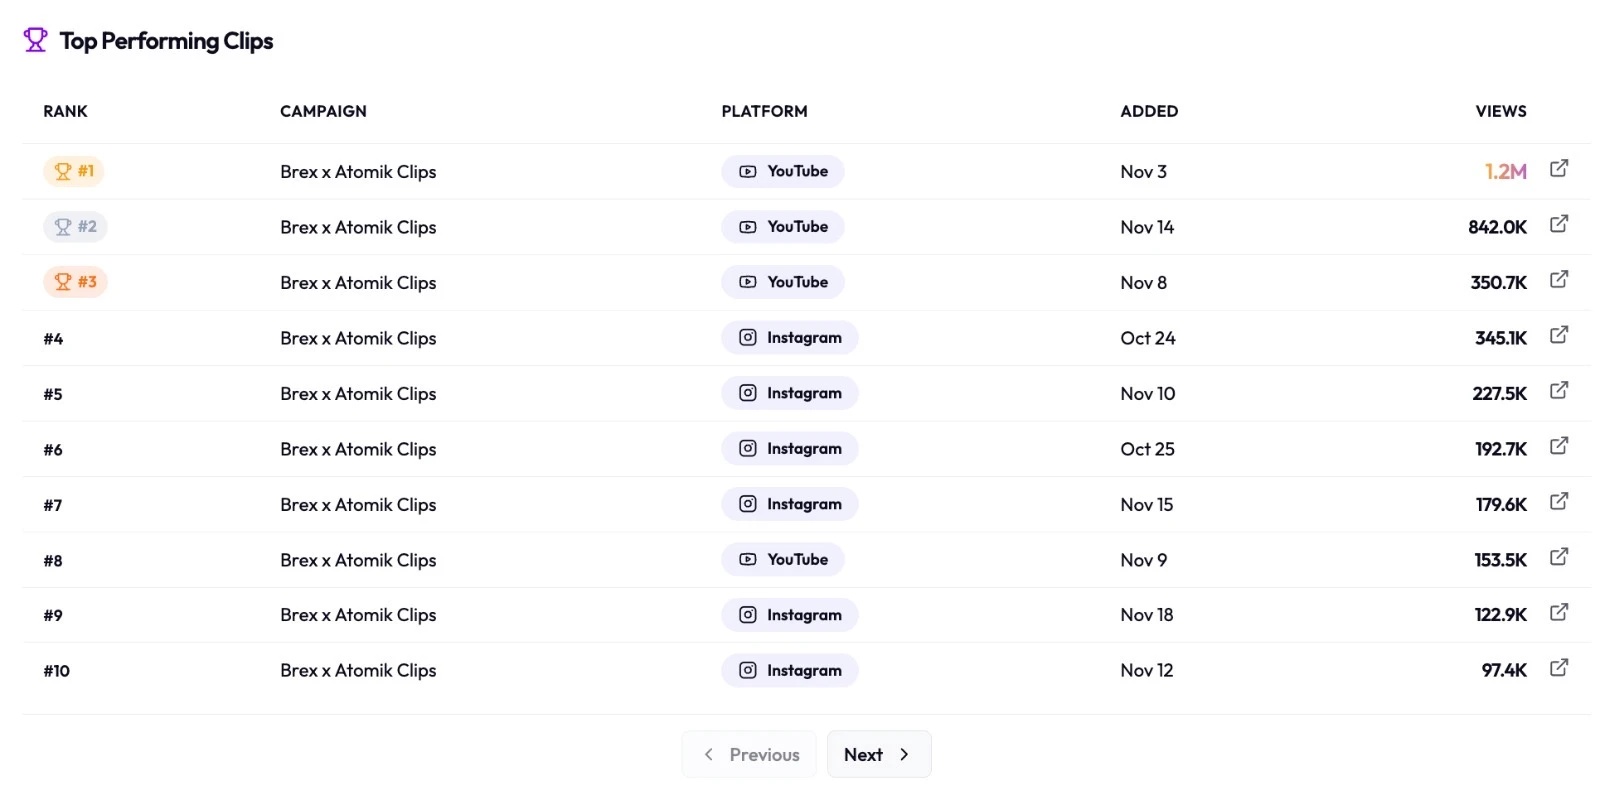Viewport: 1600px width, 800px height.
Task: Select the Instagram platform badge on rank #7
Action: pyautogui.click(x=789, y=504)
